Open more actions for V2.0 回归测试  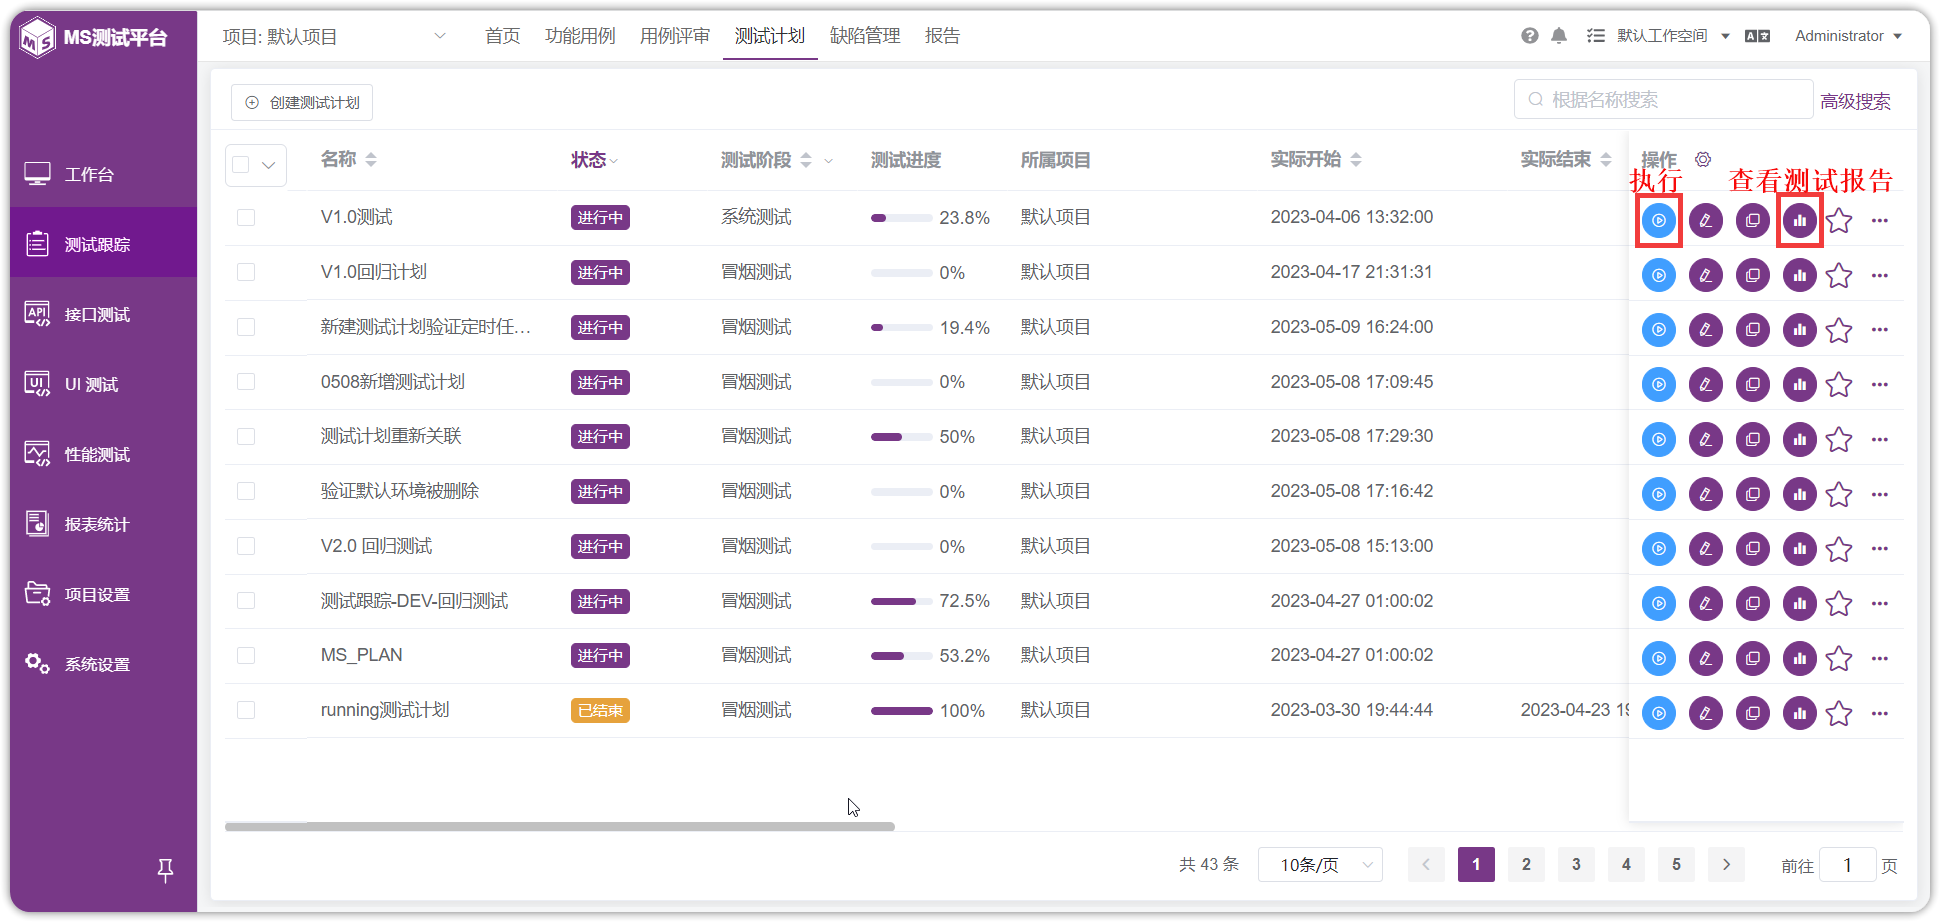click(1880, 548)
